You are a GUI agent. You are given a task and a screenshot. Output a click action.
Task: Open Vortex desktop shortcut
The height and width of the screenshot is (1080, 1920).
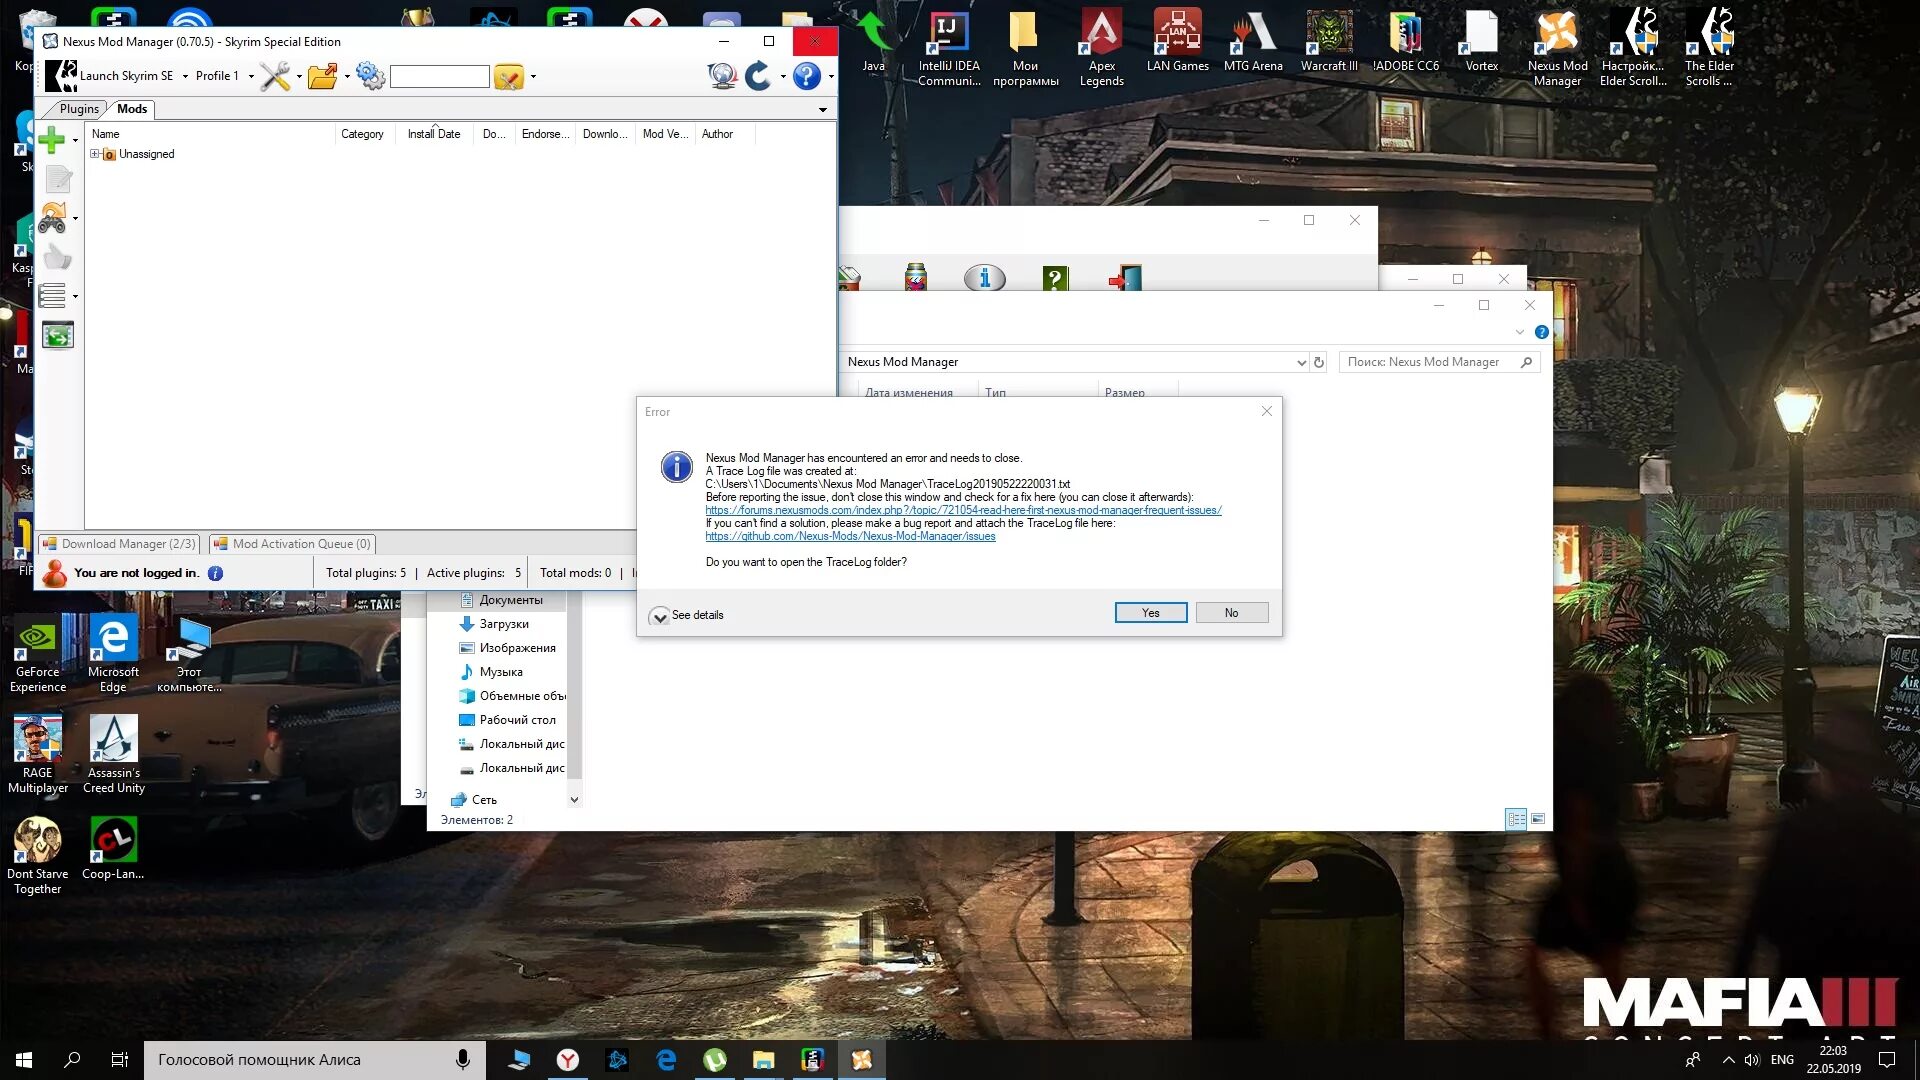point(1481,42)
